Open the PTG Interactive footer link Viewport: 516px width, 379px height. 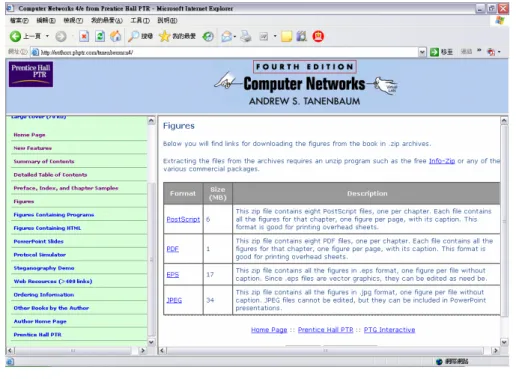pos(389,330)
